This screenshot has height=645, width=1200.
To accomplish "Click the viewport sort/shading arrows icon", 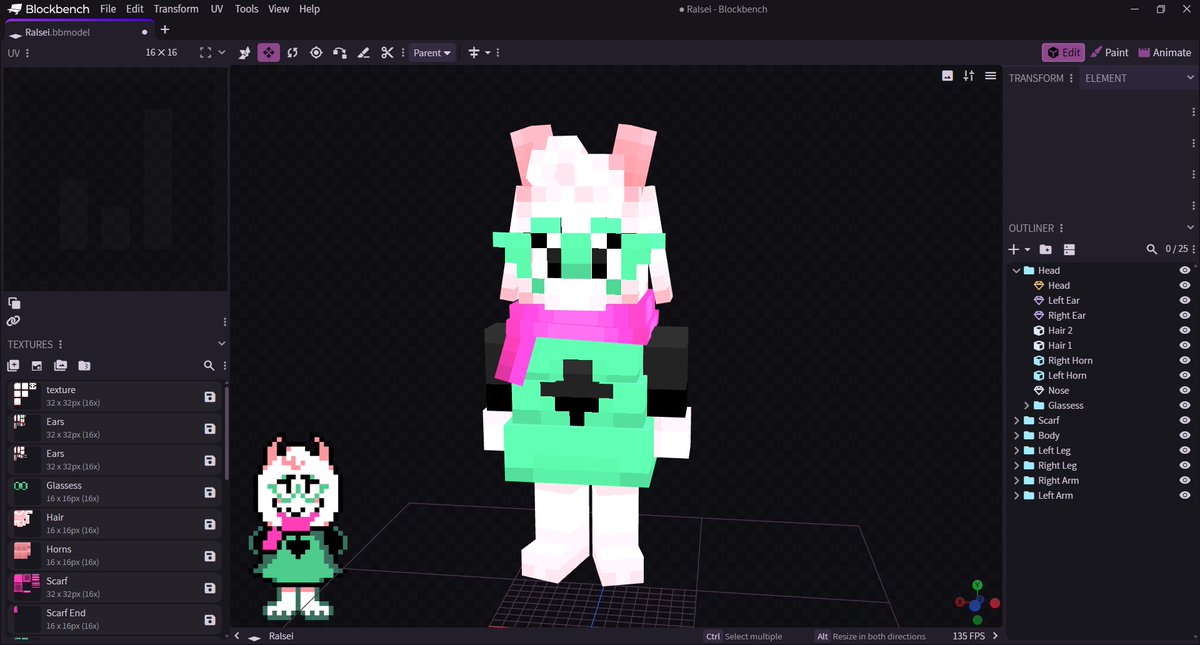I will click(969, 76).
